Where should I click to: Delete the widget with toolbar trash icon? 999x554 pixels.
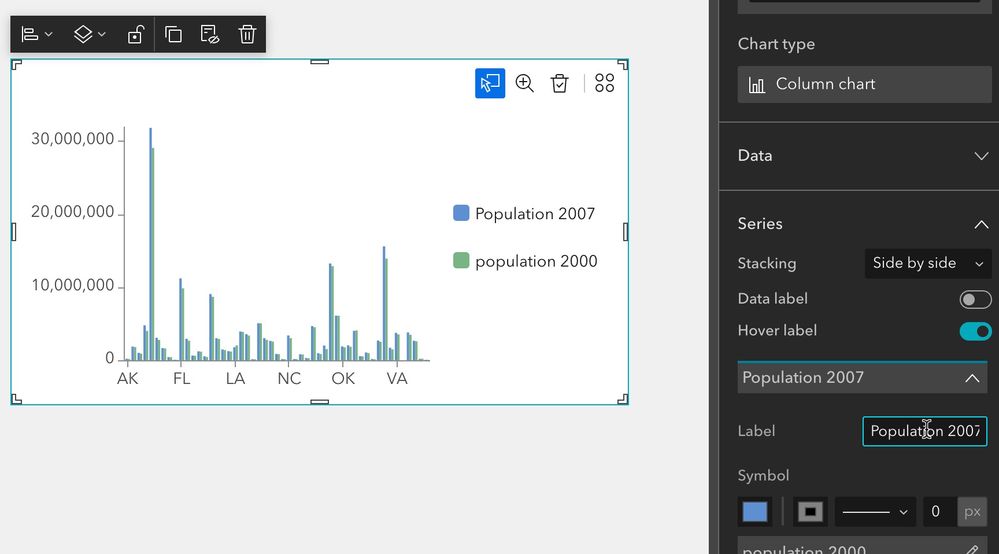pos(247,34)
